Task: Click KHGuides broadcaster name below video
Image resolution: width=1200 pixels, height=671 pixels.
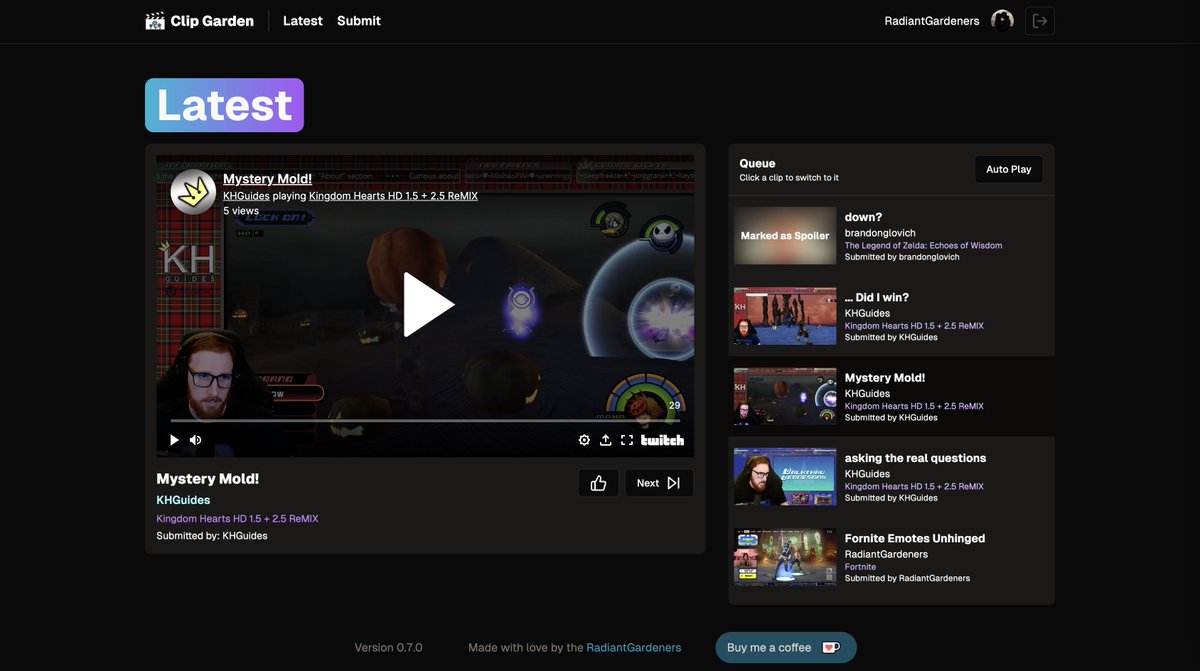Action: (x=183, y=500)
